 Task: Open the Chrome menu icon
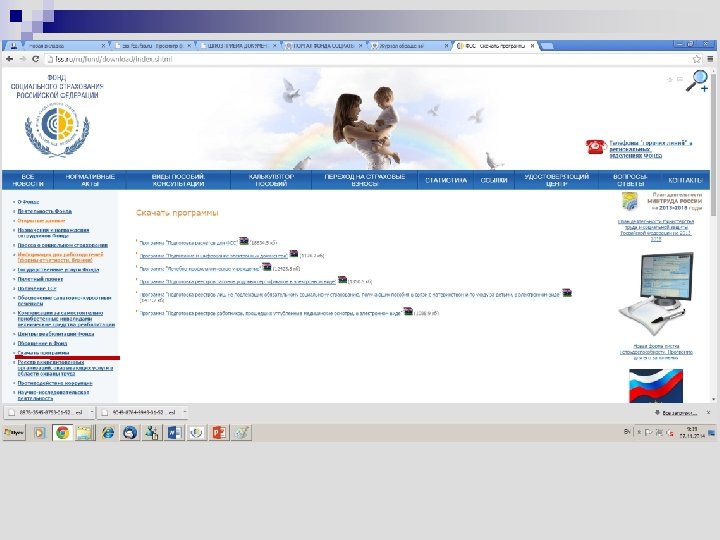pyautogui.click(x=710, y=59)
